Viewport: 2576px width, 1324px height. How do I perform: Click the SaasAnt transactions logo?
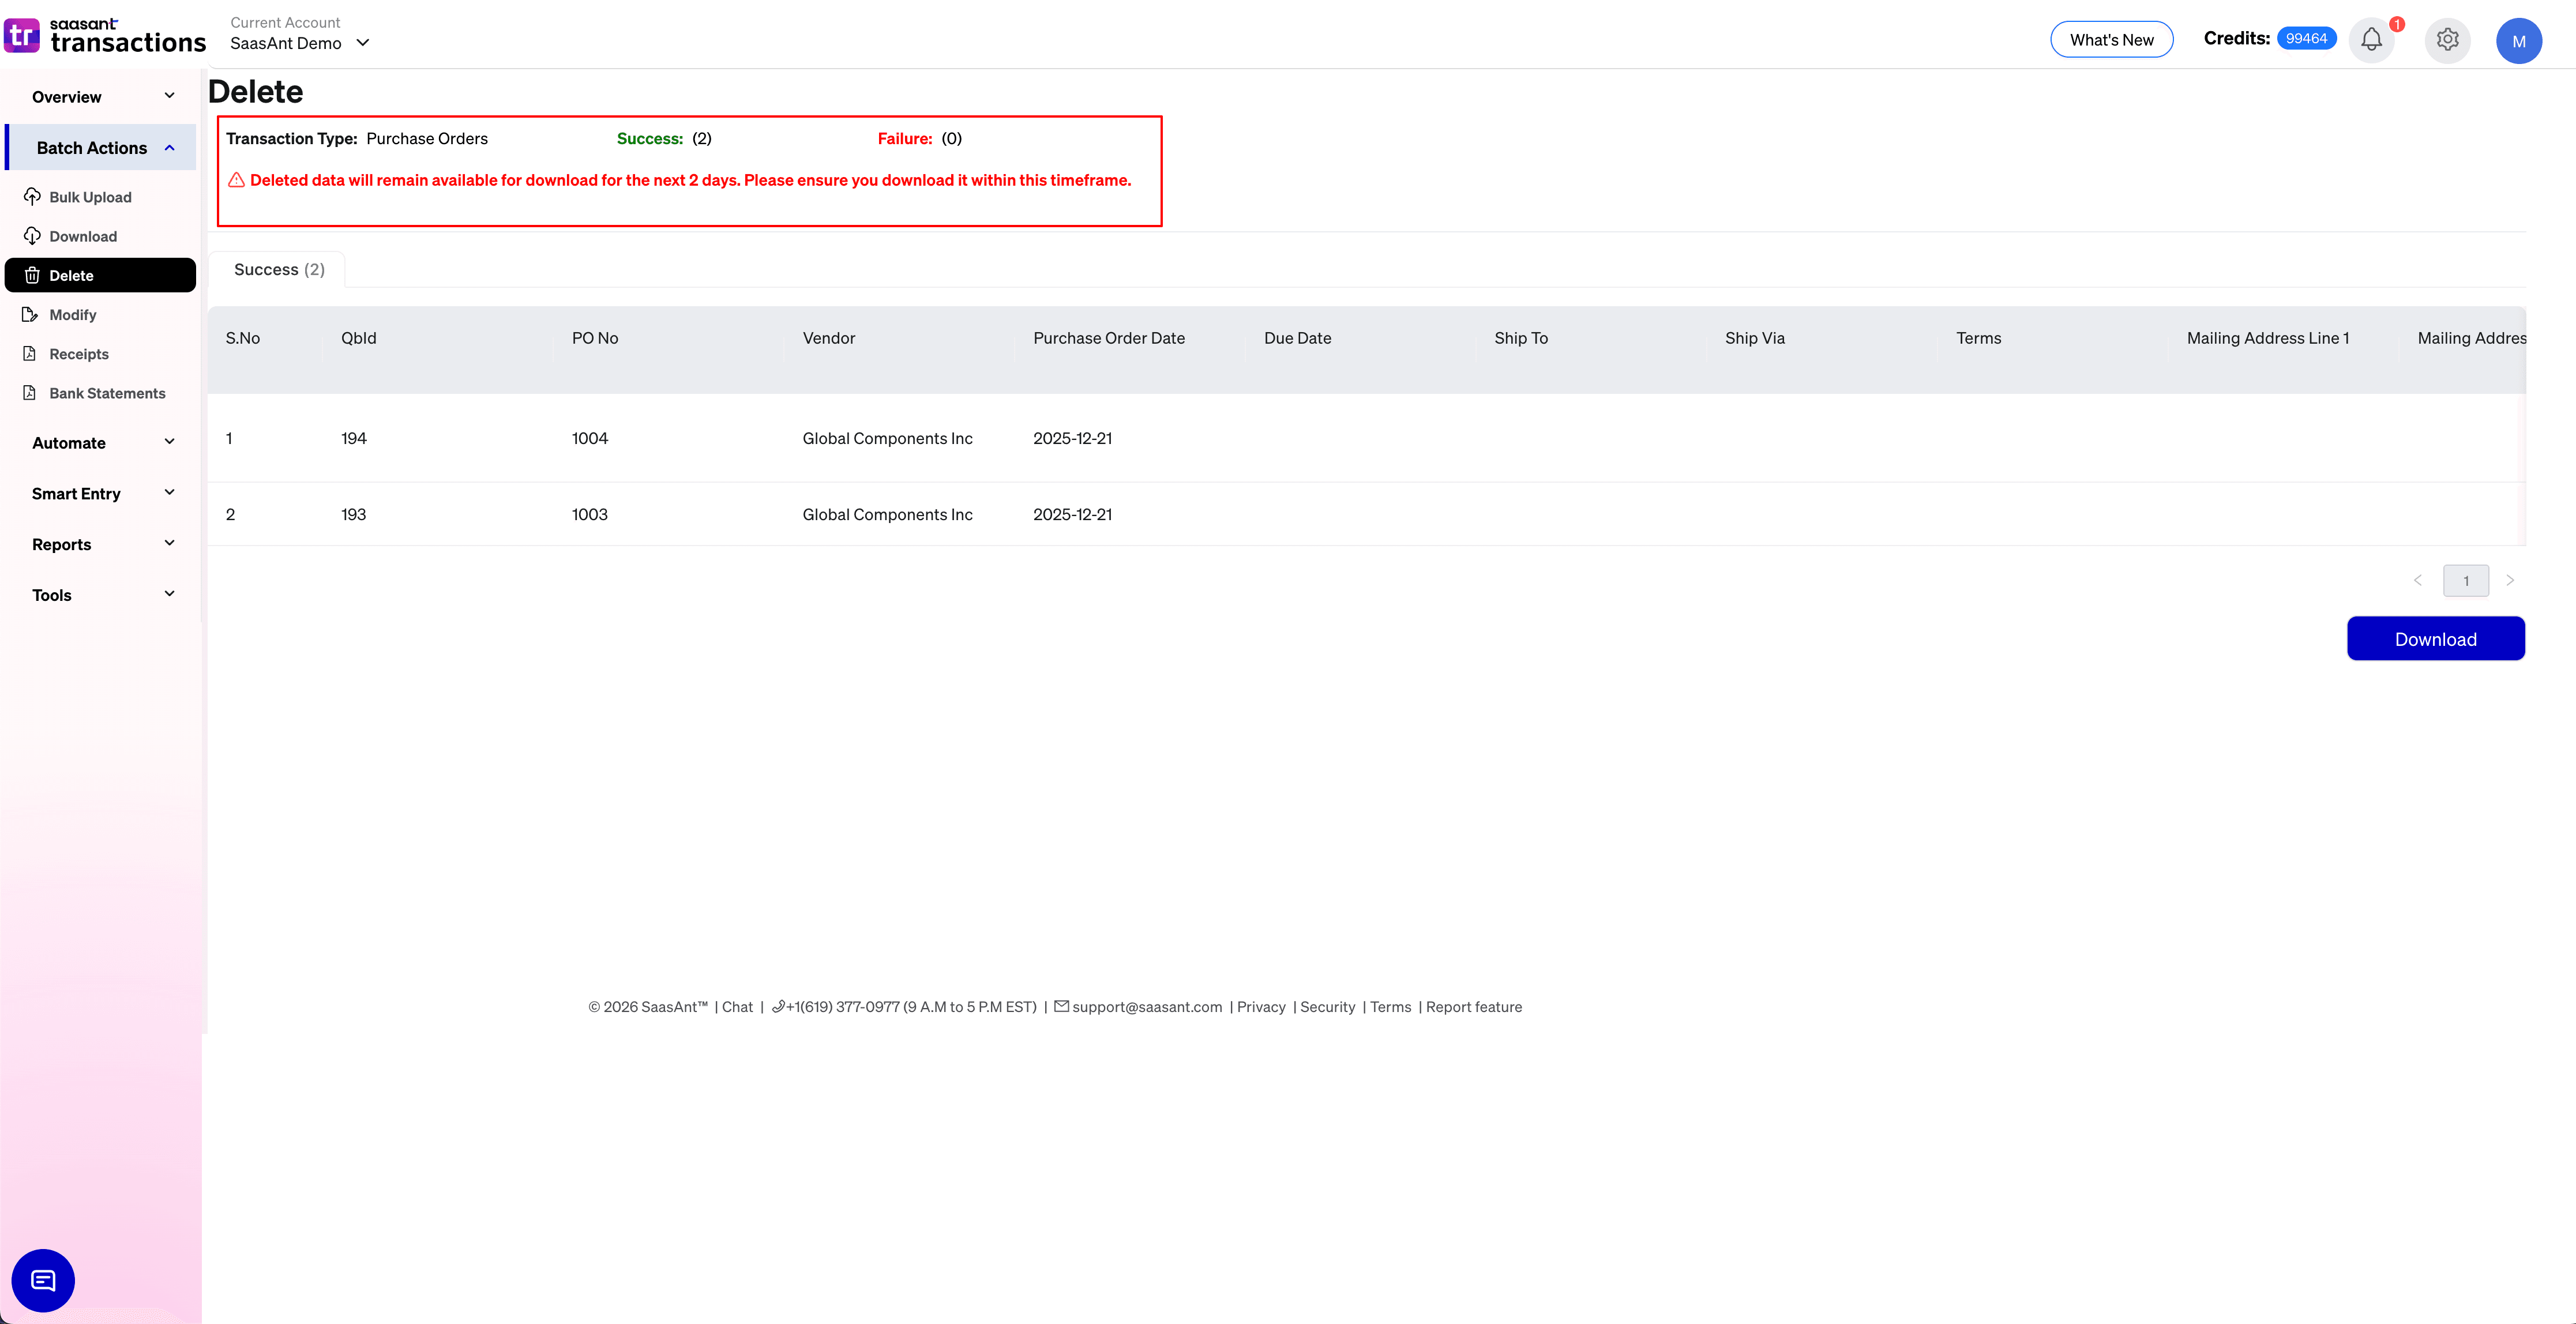click(x=104, y=35)
